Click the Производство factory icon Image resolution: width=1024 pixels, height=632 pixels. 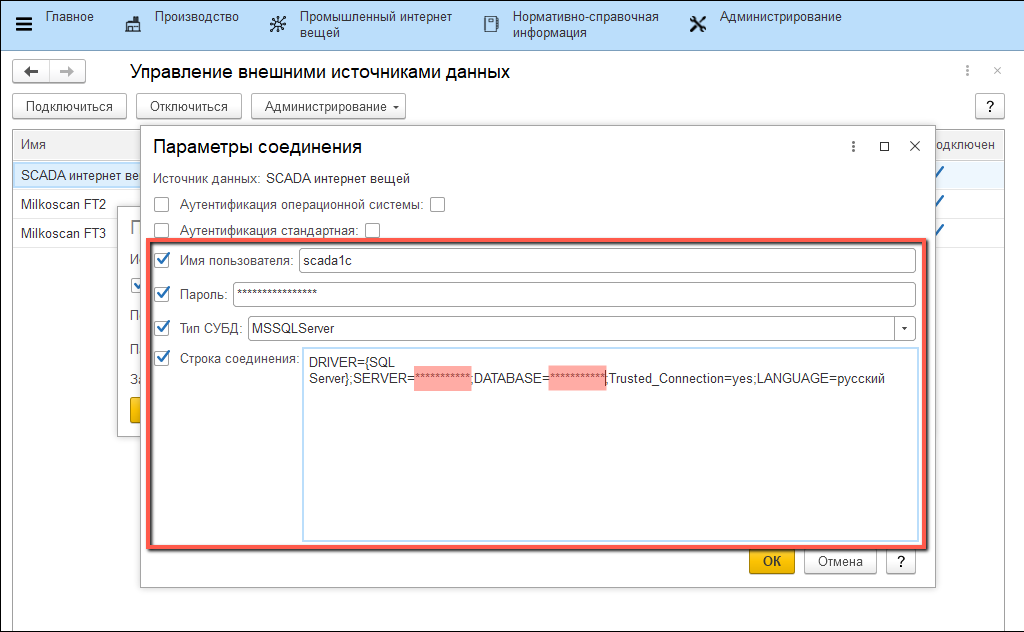(x=133, y=24)
